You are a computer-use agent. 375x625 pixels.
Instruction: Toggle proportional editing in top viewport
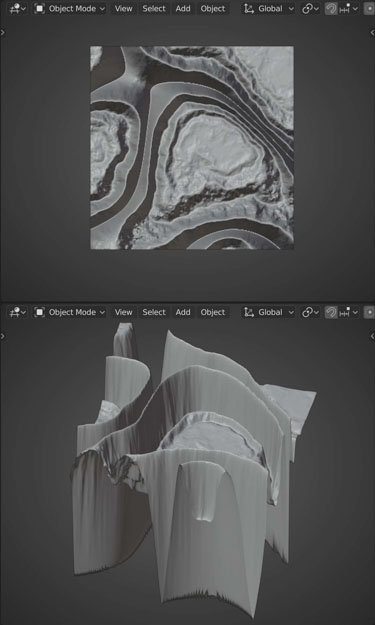pyautogui.click(x=369, y=8)
